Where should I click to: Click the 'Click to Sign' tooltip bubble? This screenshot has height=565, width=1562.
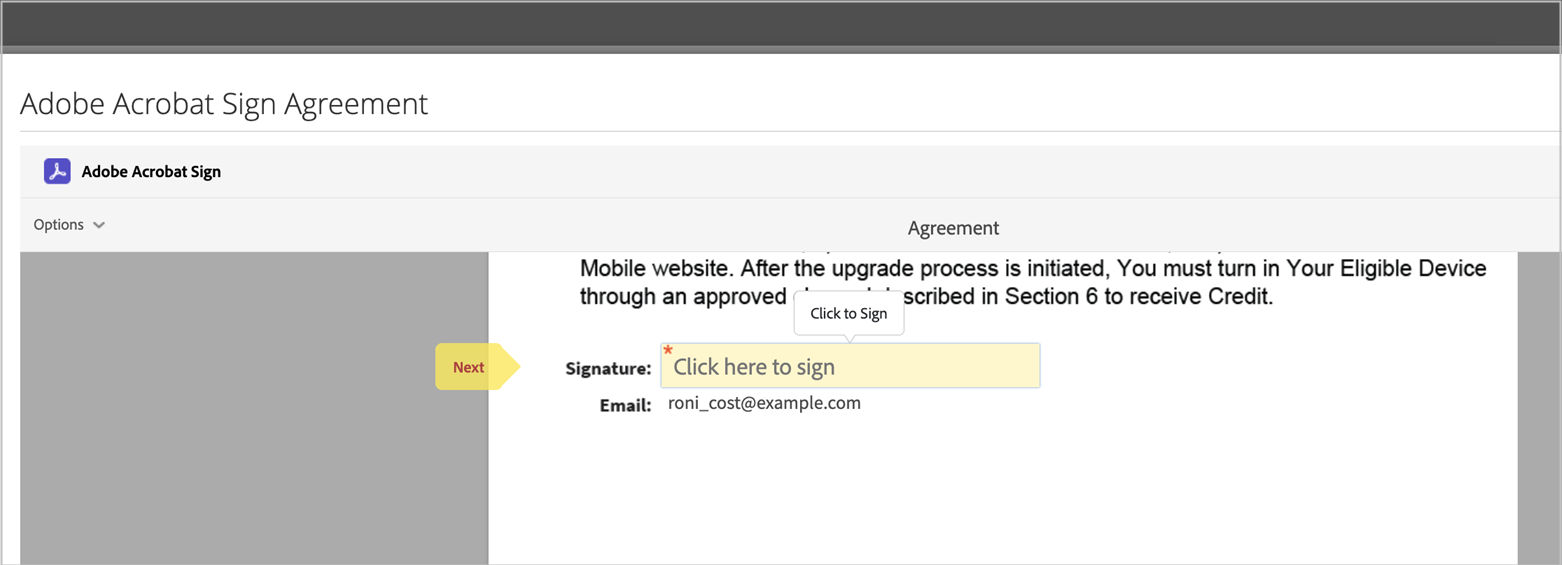point(848,314)
